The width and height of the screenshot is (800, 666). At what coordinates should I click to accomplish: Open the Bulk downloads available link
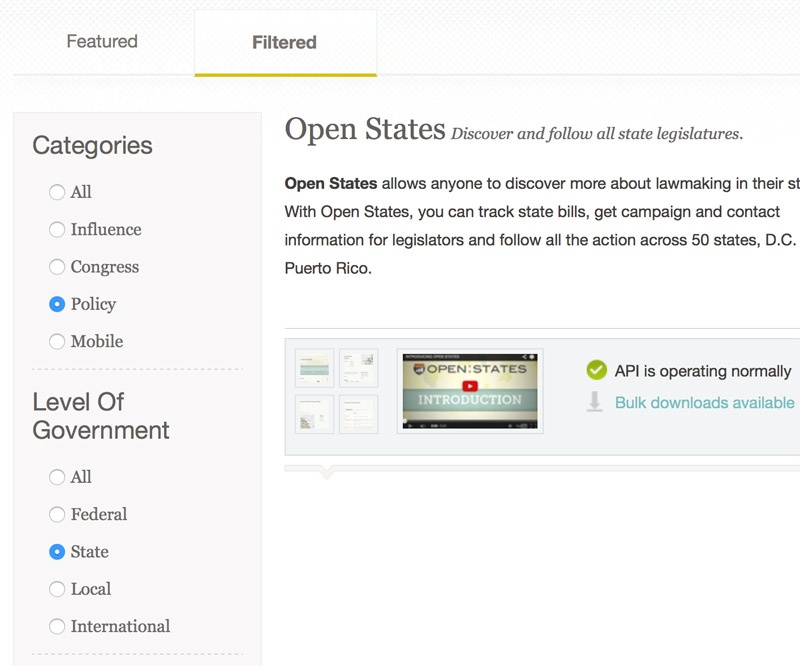pos(704,403)
